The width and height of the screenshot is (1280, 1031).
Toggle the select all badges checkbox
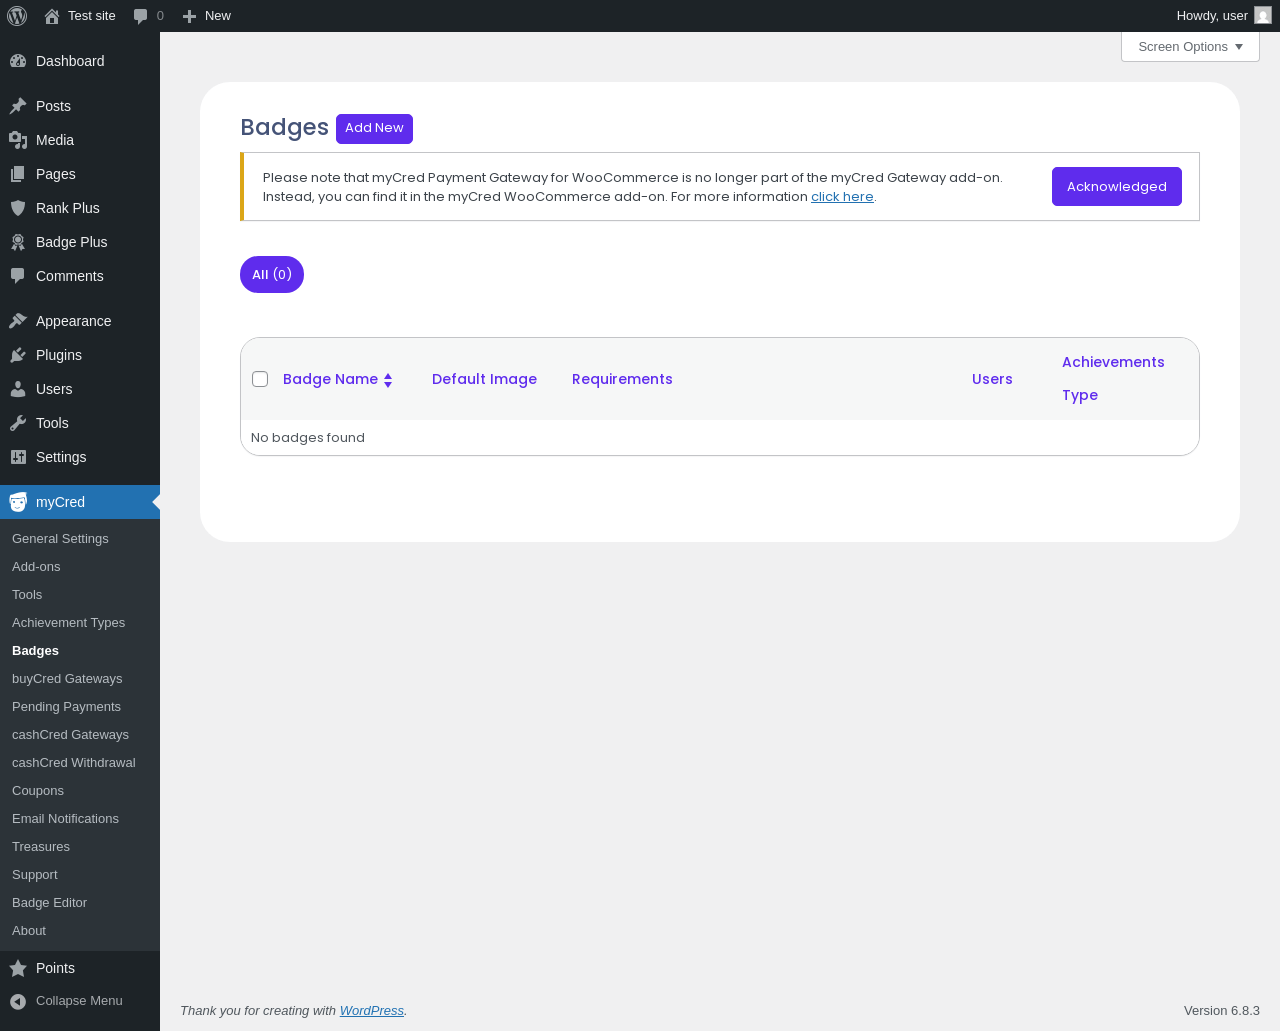coord(260,379)
